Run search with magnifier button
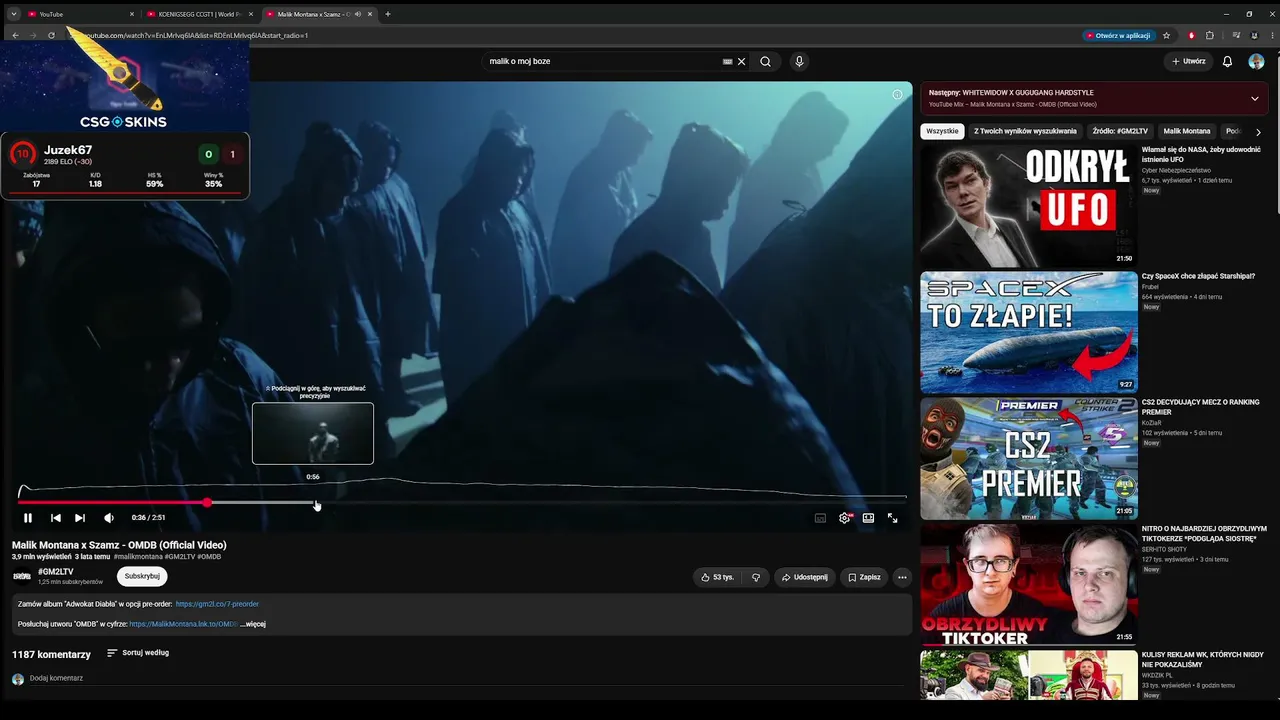 point(765,61)
